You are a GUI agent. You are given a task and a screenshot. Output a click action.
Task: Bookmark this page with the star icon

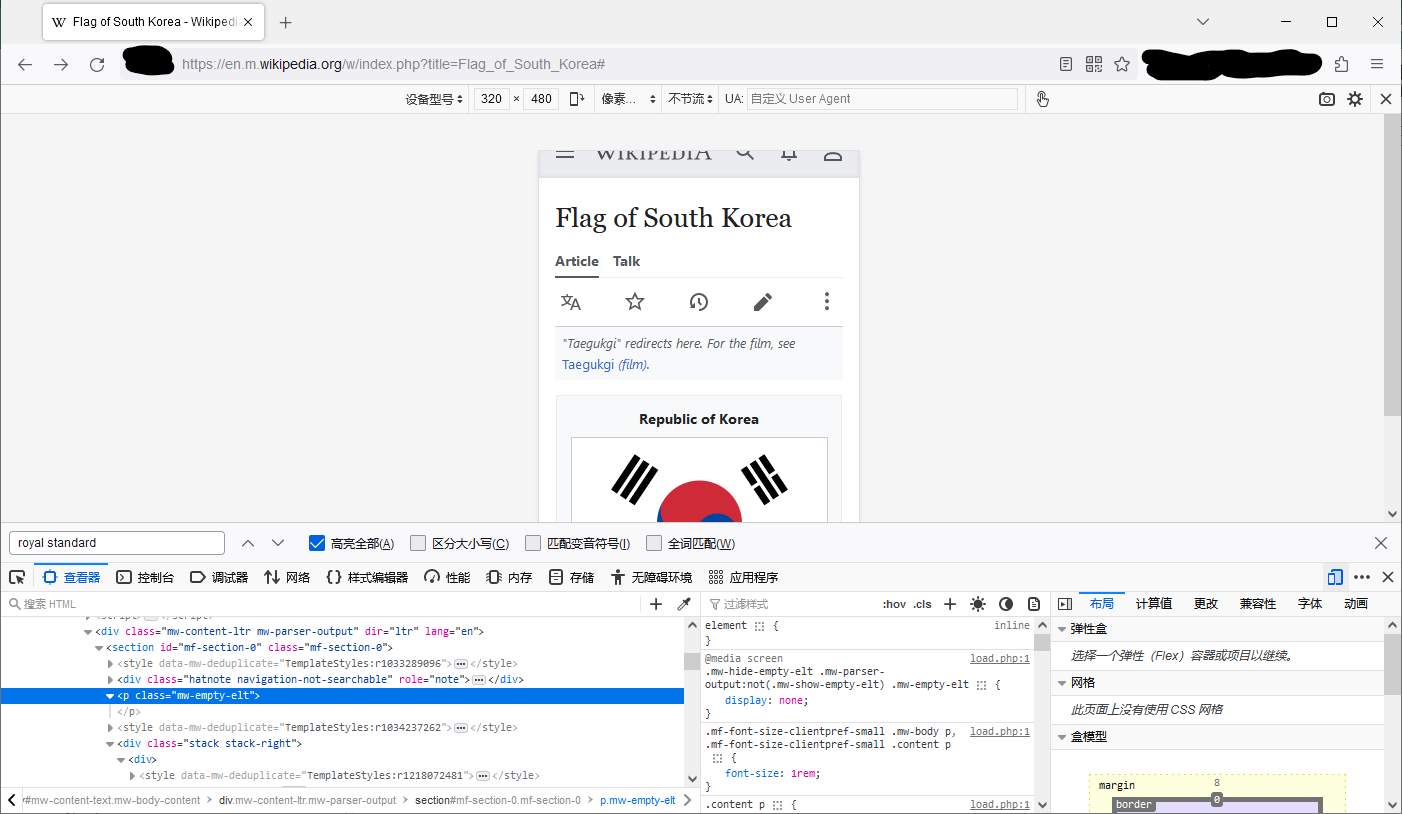(x=1122, y=64)
